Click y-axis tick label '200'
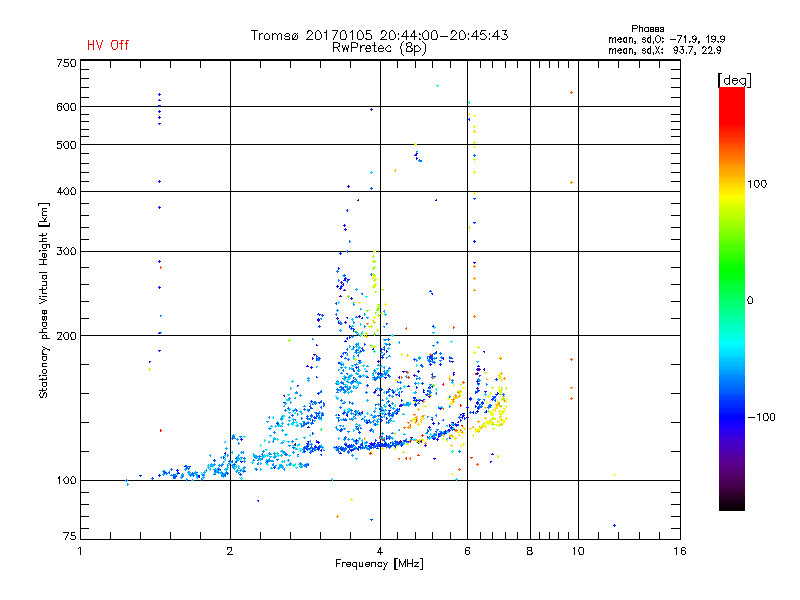 pos(66,336)
